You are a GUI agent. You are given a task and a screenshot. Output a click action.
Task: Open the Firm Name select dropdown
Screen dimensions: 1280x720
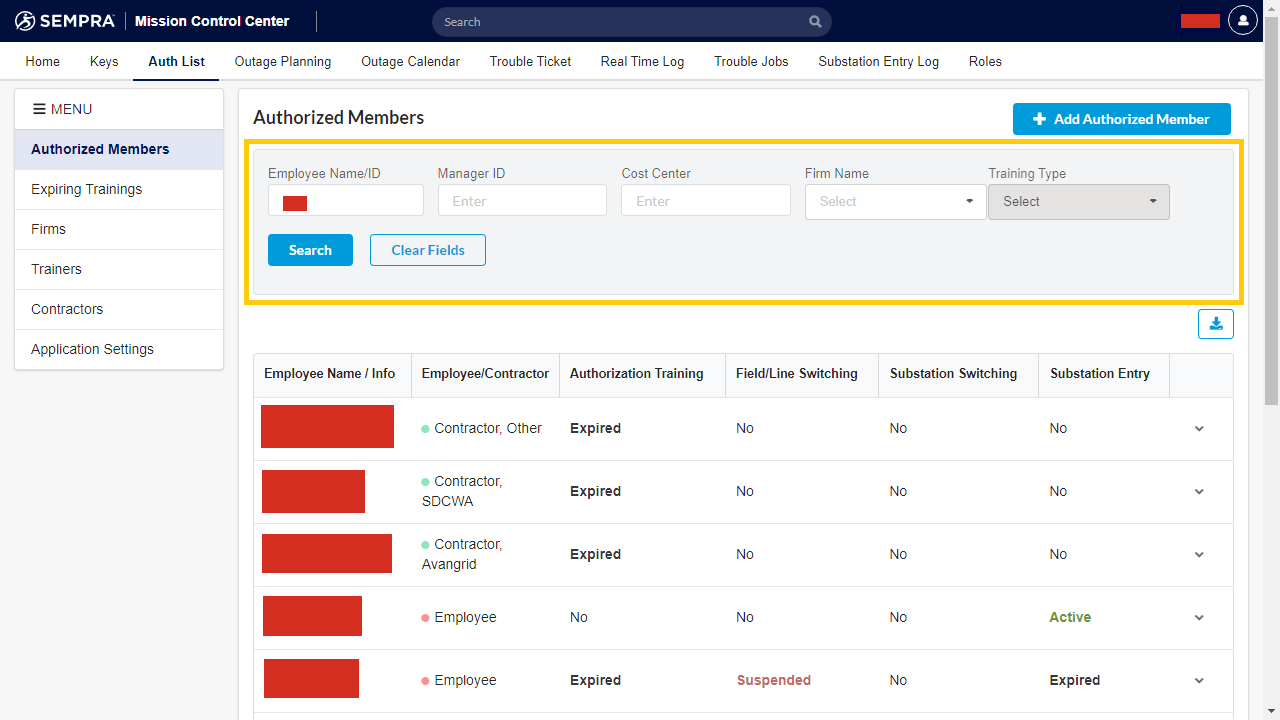click(x=894, y=201)
